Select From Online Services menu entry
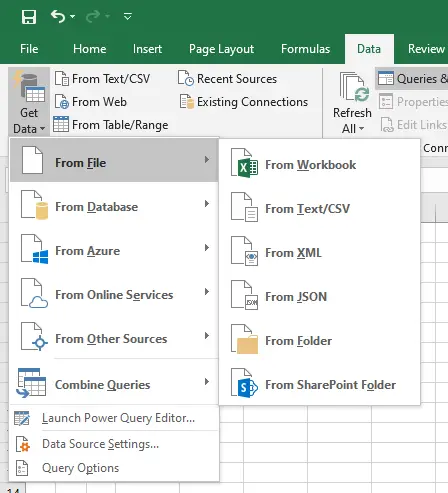 click(114, 292)
